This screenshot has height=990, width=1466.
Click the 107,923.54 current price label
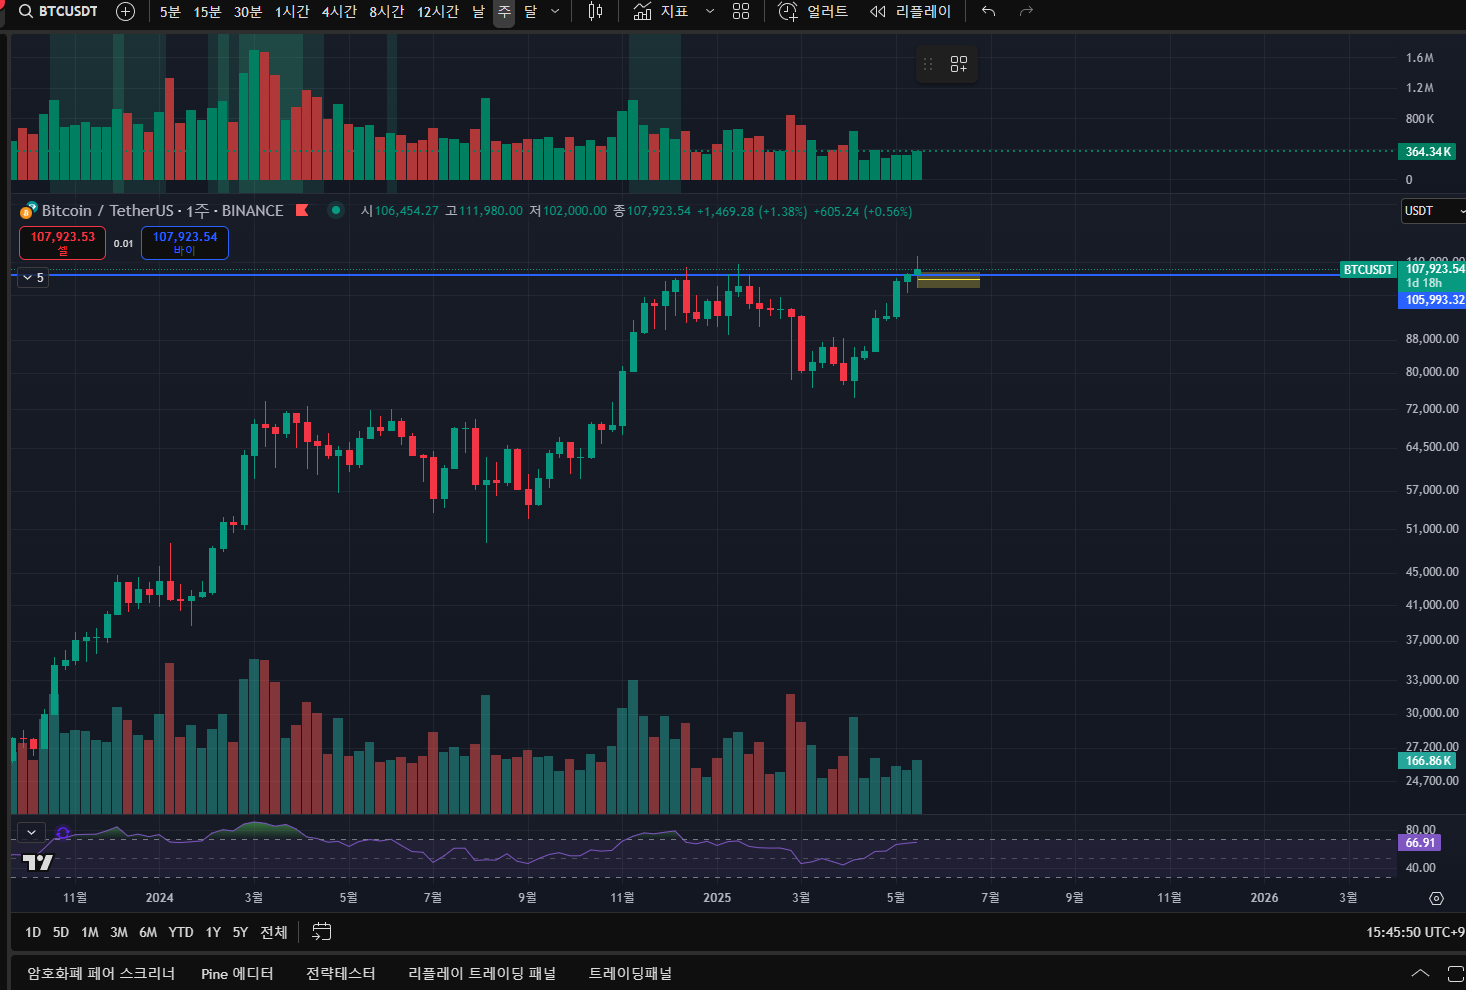[x=1434, y=269]
